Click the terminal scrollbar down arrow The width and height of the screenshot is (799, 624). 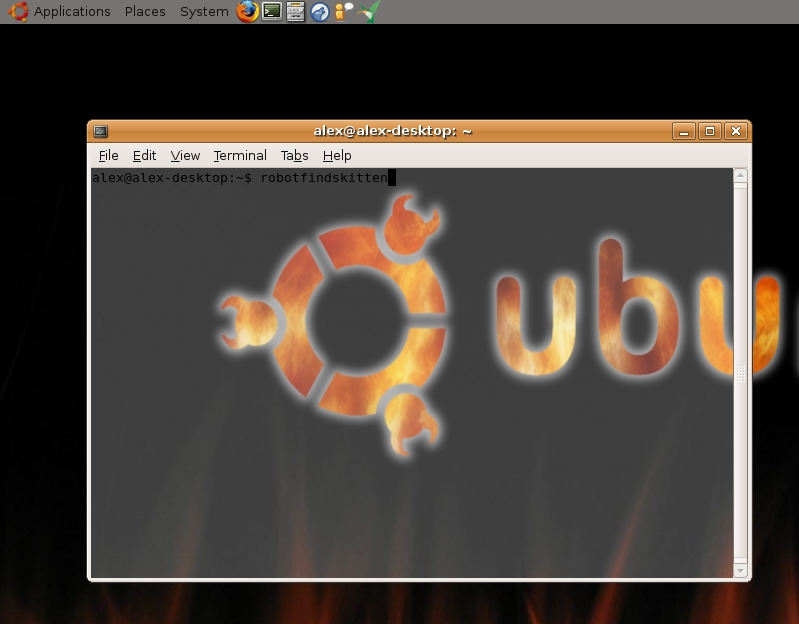pyautogui.click(x=740, y=571)
